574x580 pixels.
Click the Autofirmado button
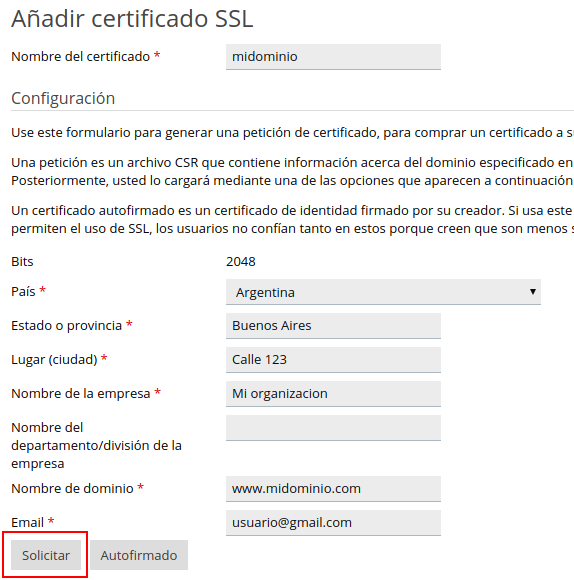click(139, 555)
